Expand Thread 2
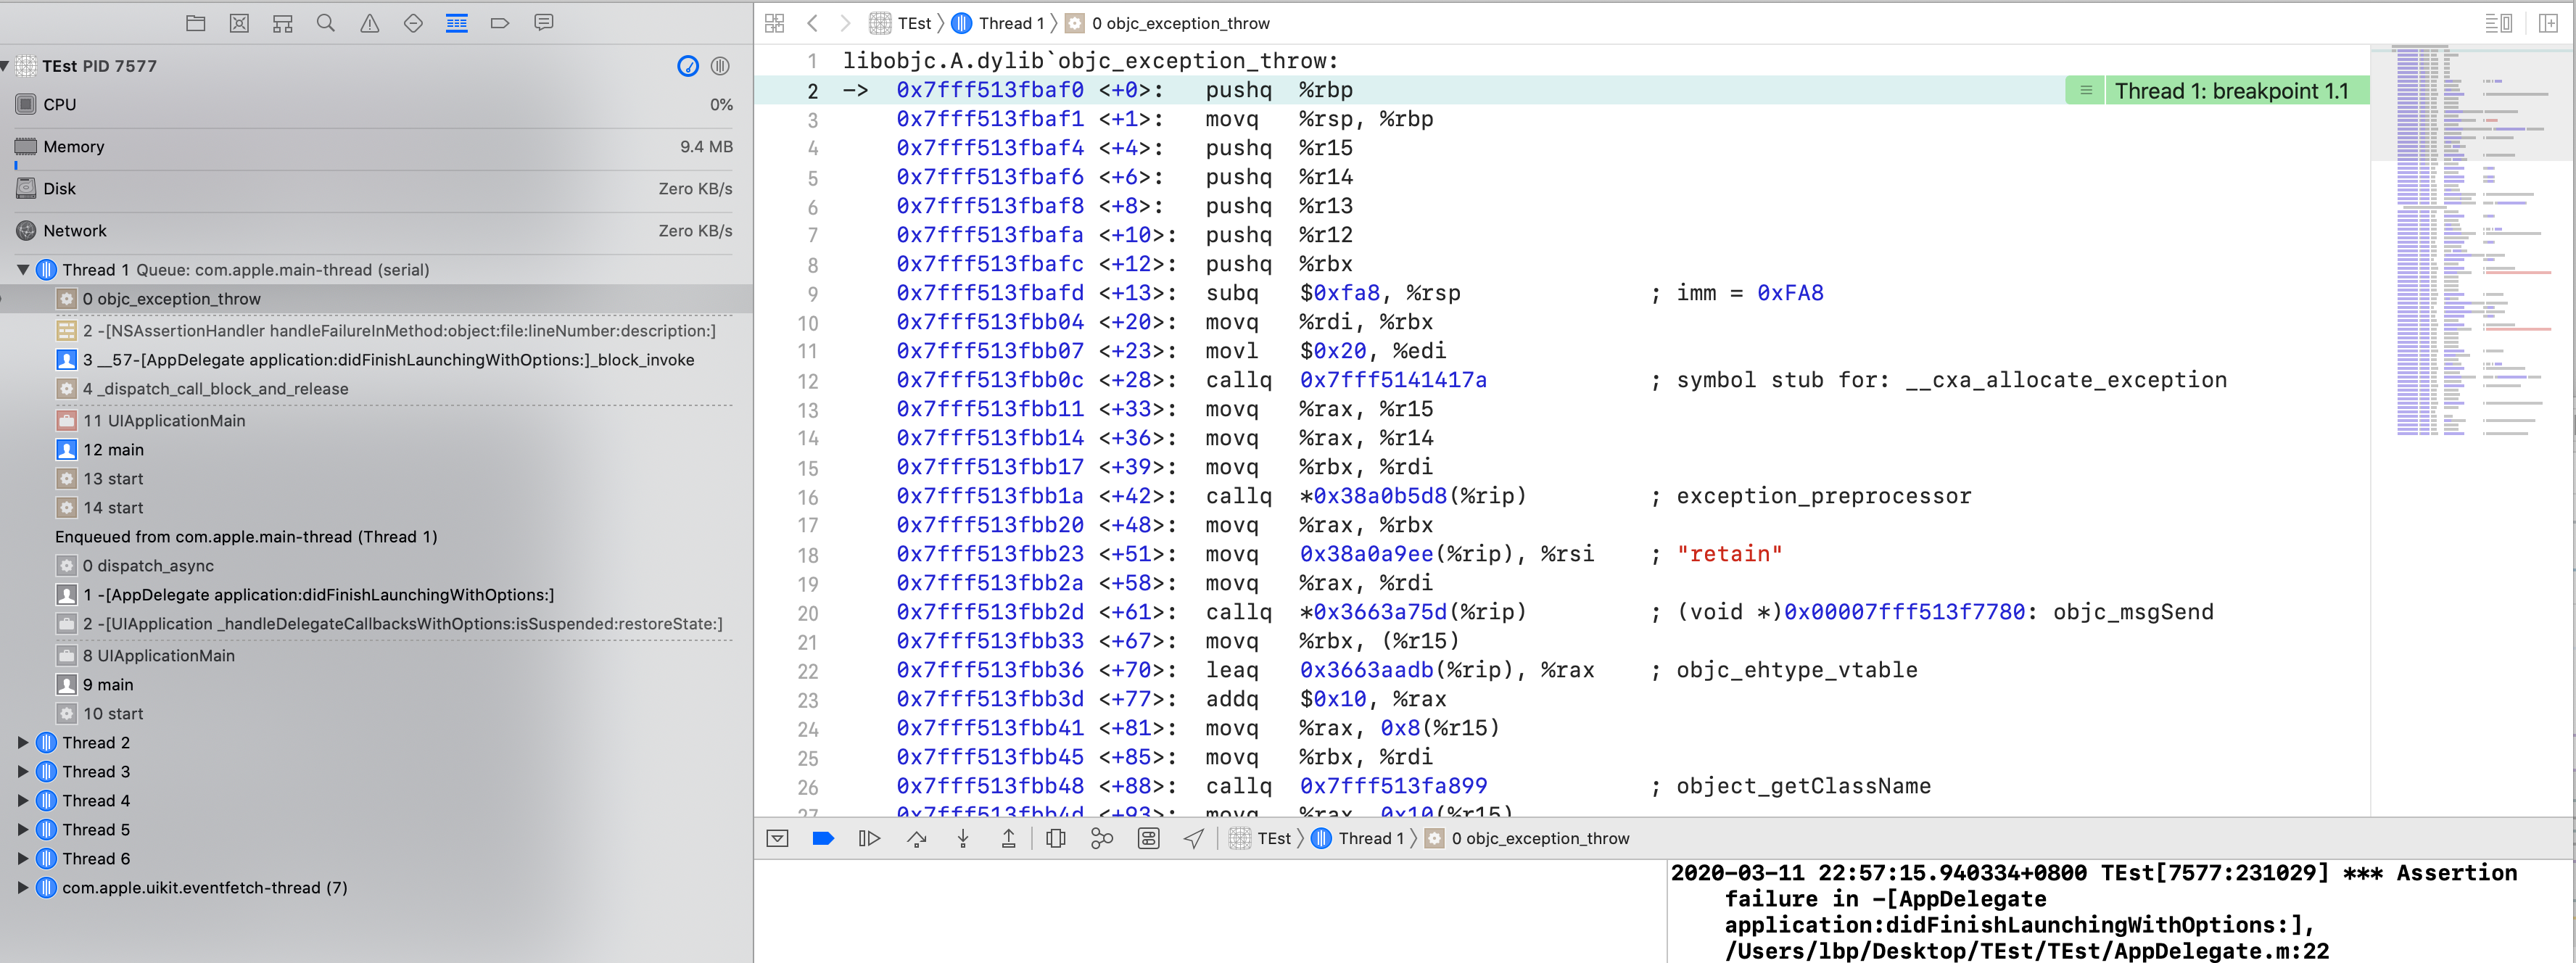The width and height of the screenshot is (2576, 963). [x=23, y=743]
